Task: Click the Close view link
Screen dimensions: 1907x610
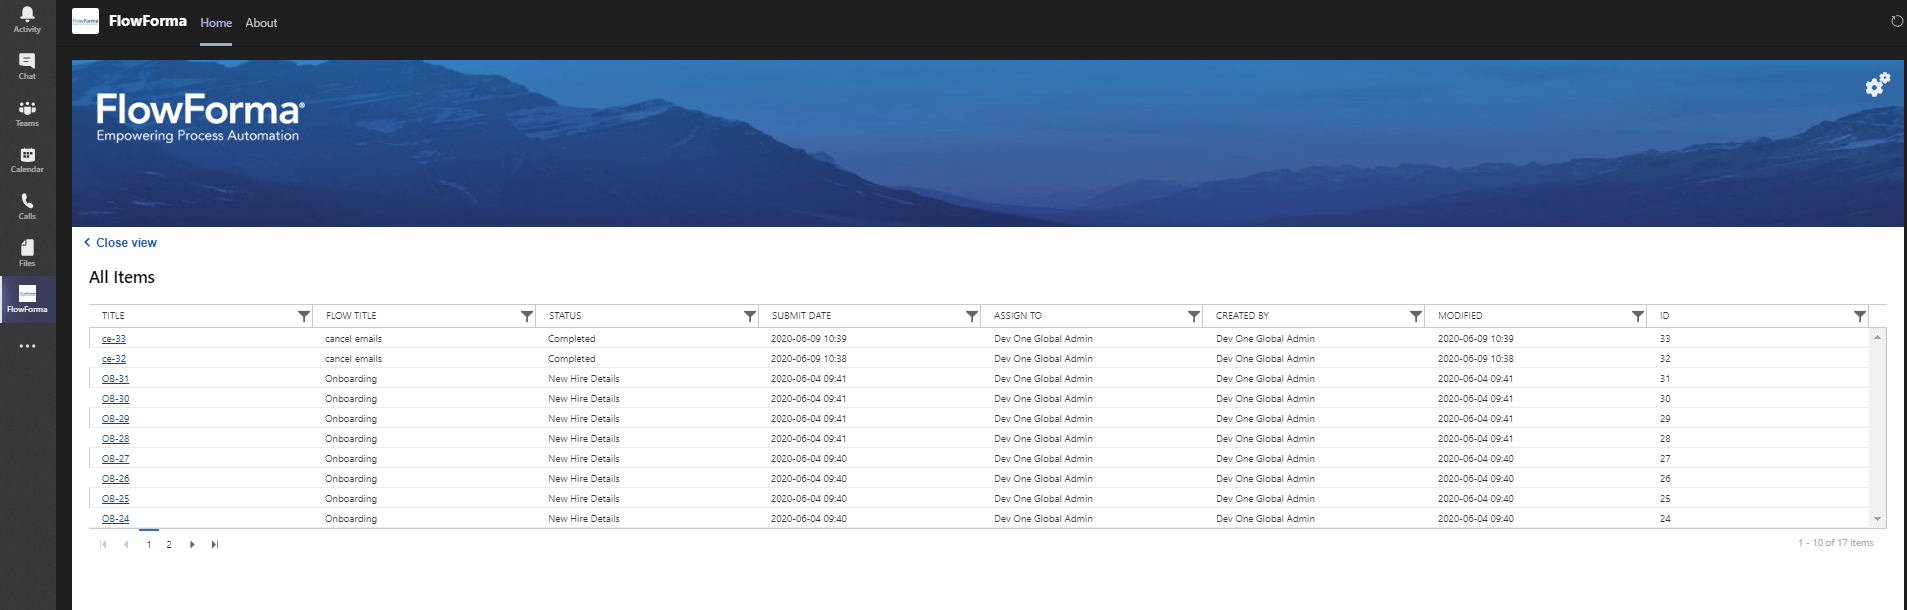Action: click(x=120, y=243)
